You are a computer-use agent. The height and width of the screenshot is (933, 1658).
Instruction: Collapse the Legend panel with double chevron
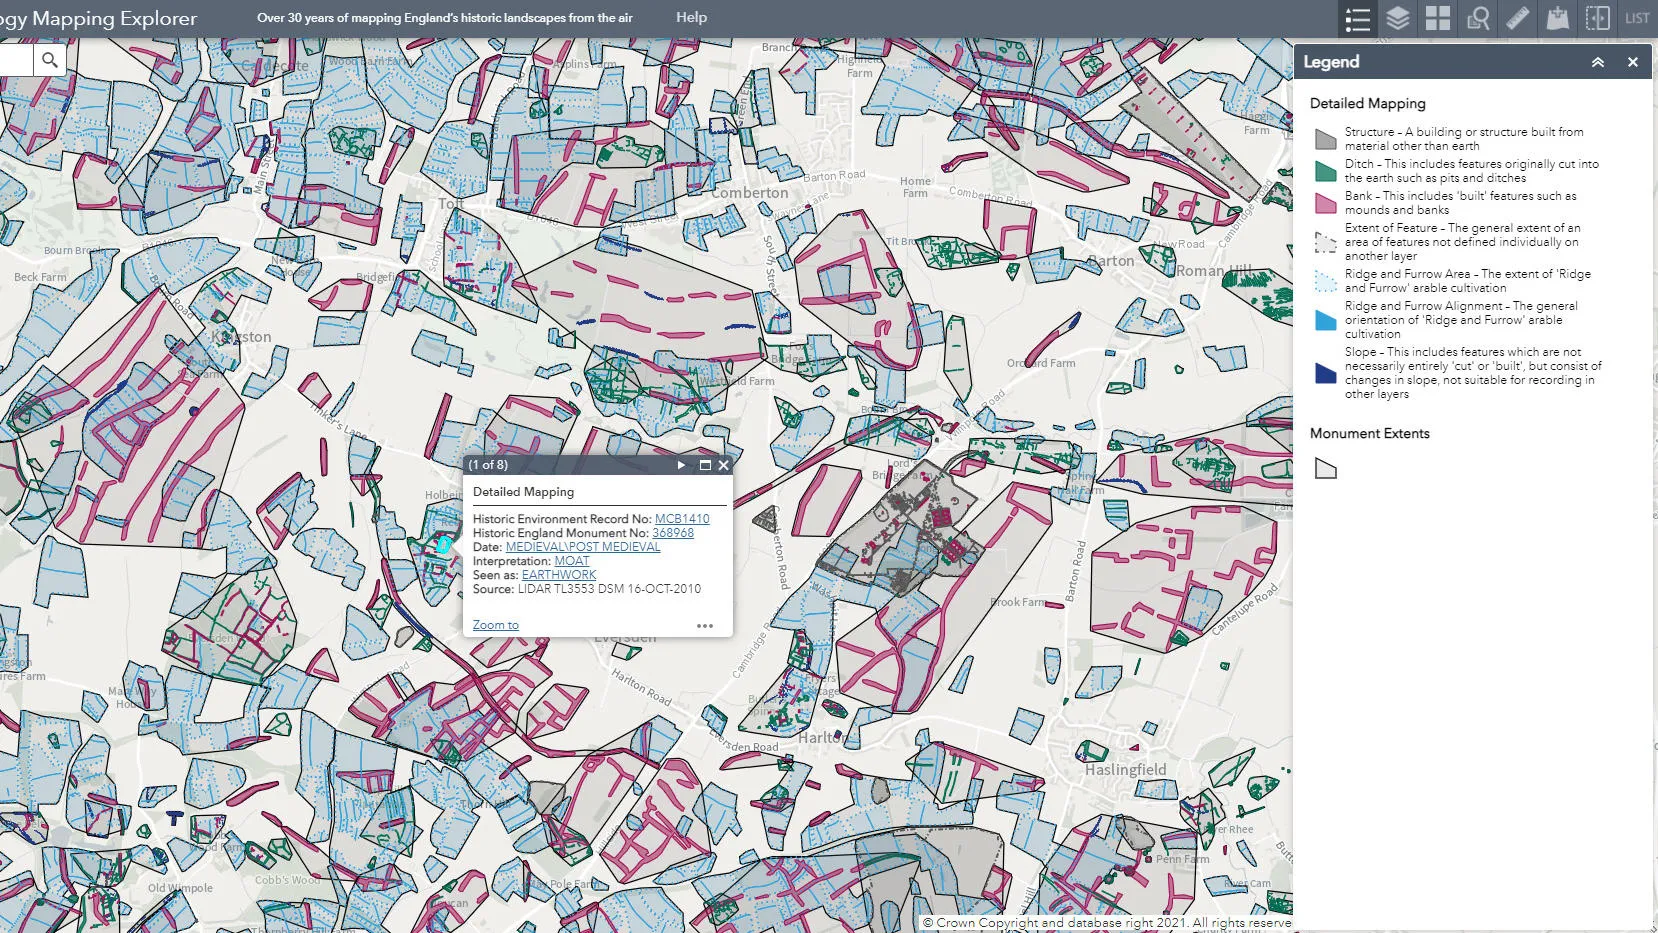point(1598,62)
